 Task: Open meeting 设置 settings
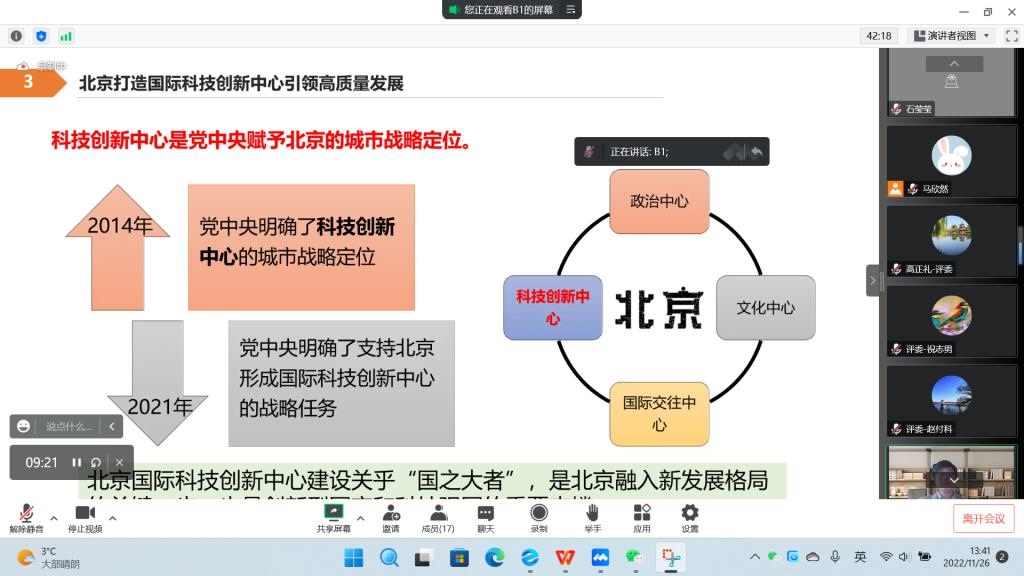(690, 519)
